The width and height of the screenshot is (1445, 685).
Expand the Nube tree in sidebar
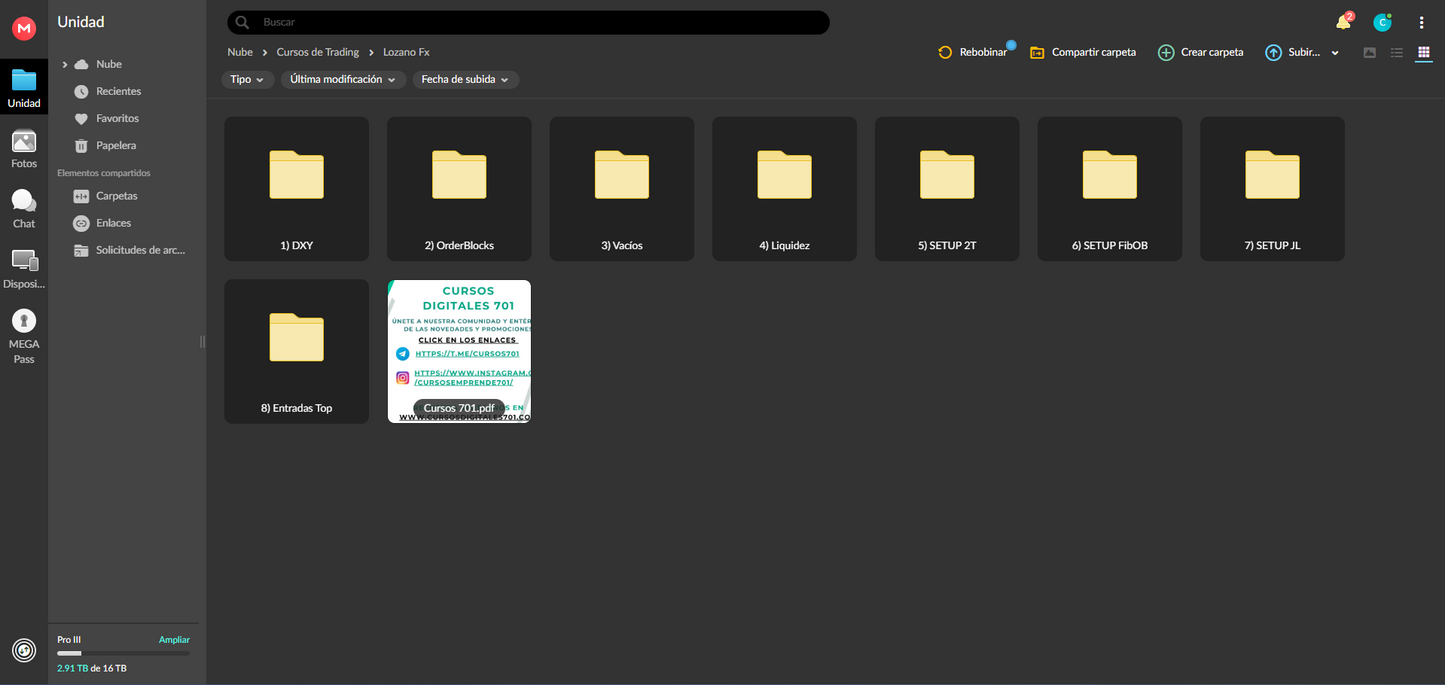pyautogui.click(x=65, y=65)
